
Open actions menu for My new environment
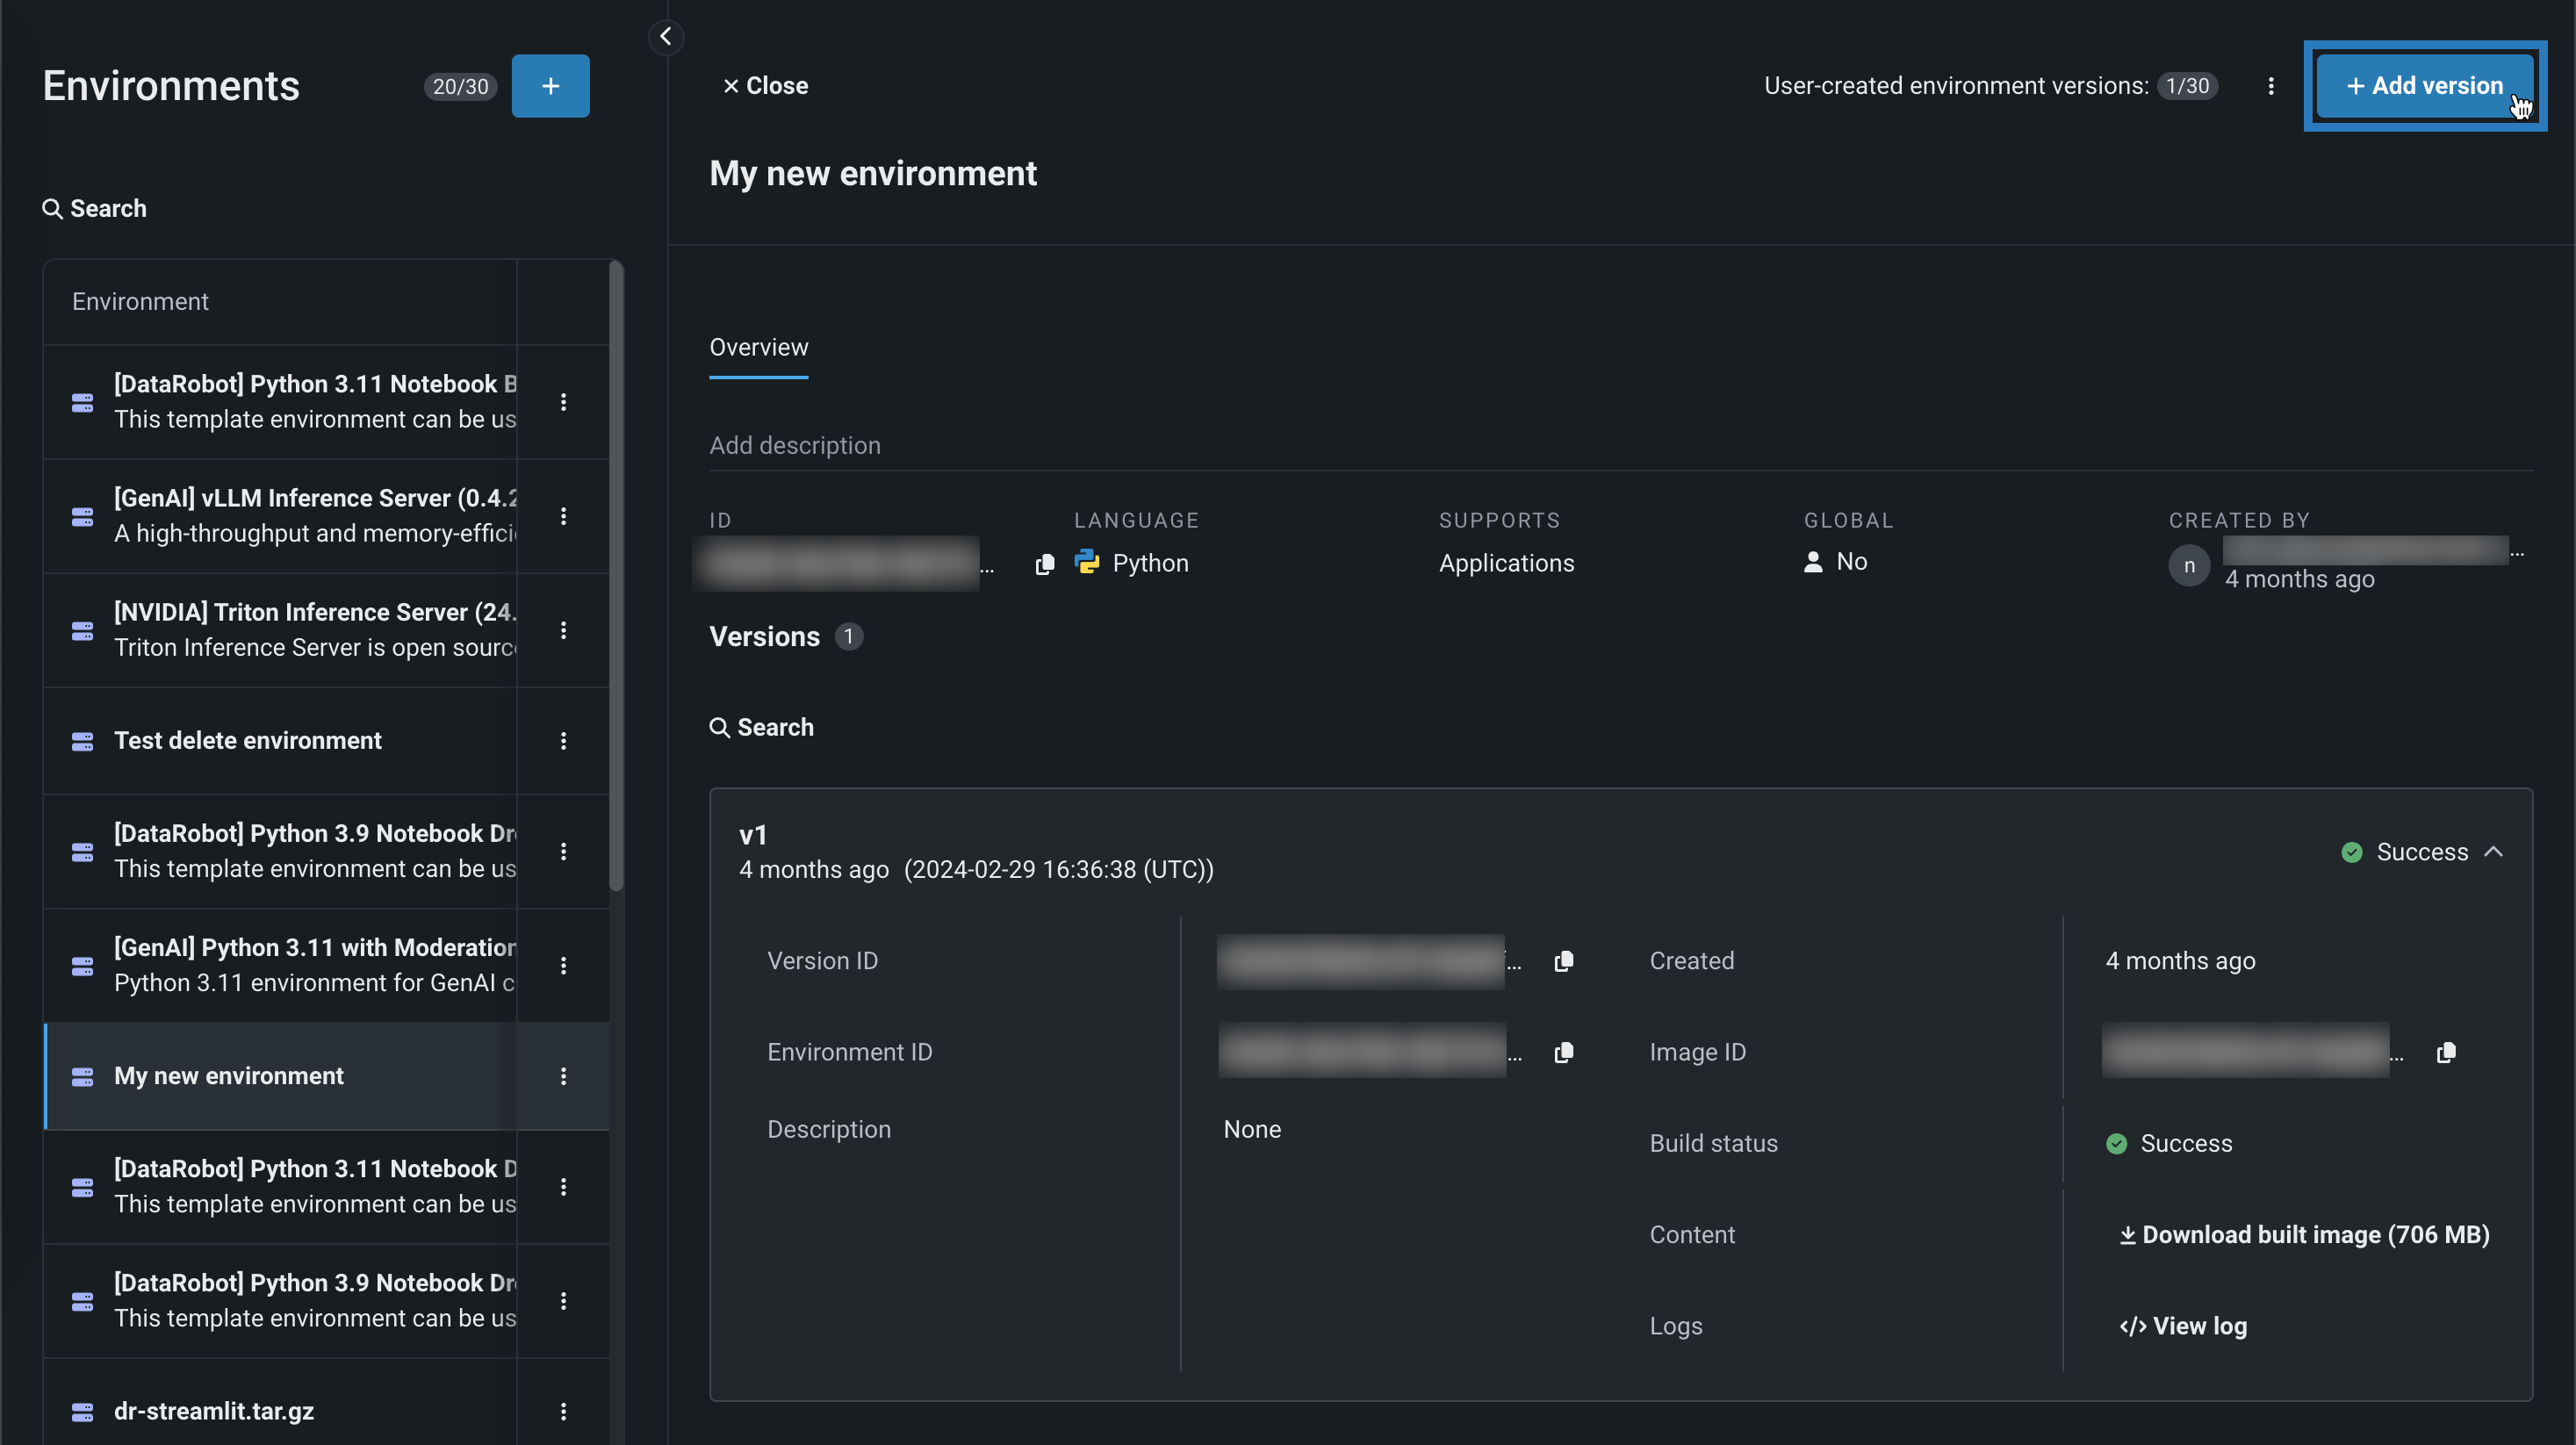[x=563, y=1076]
